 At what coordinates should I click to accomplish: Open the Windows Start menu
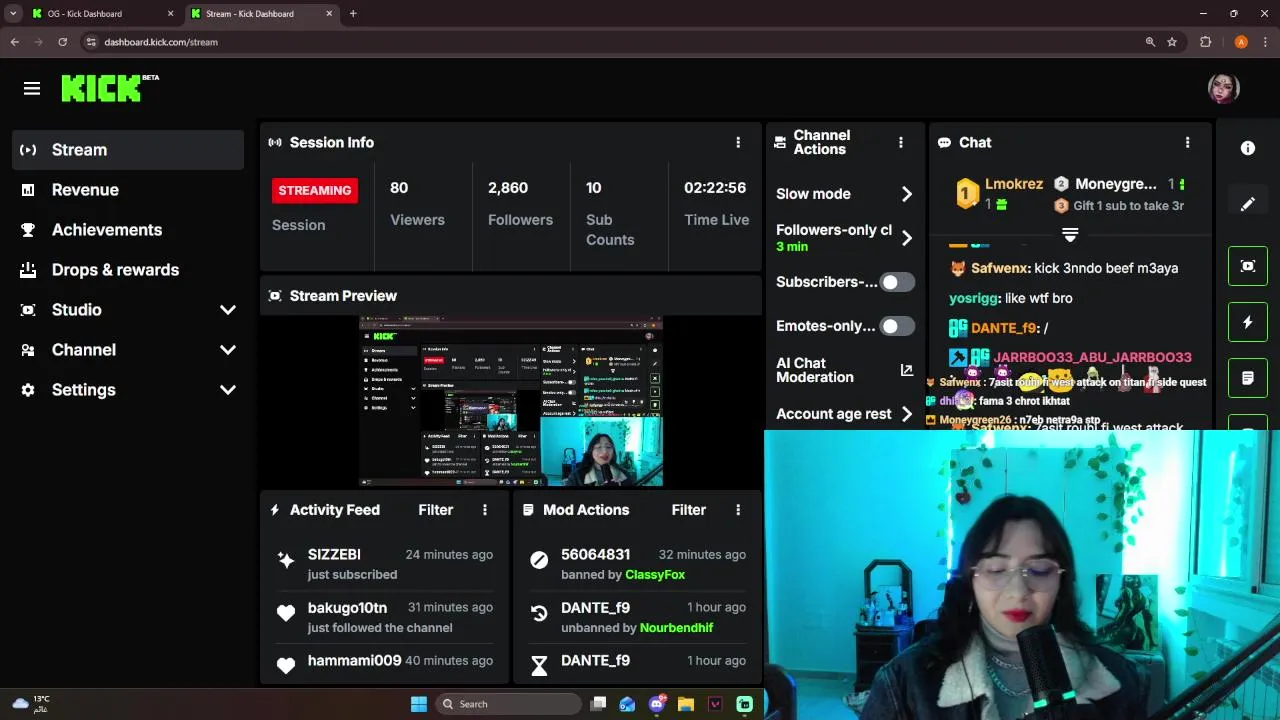tap(419, 704)
